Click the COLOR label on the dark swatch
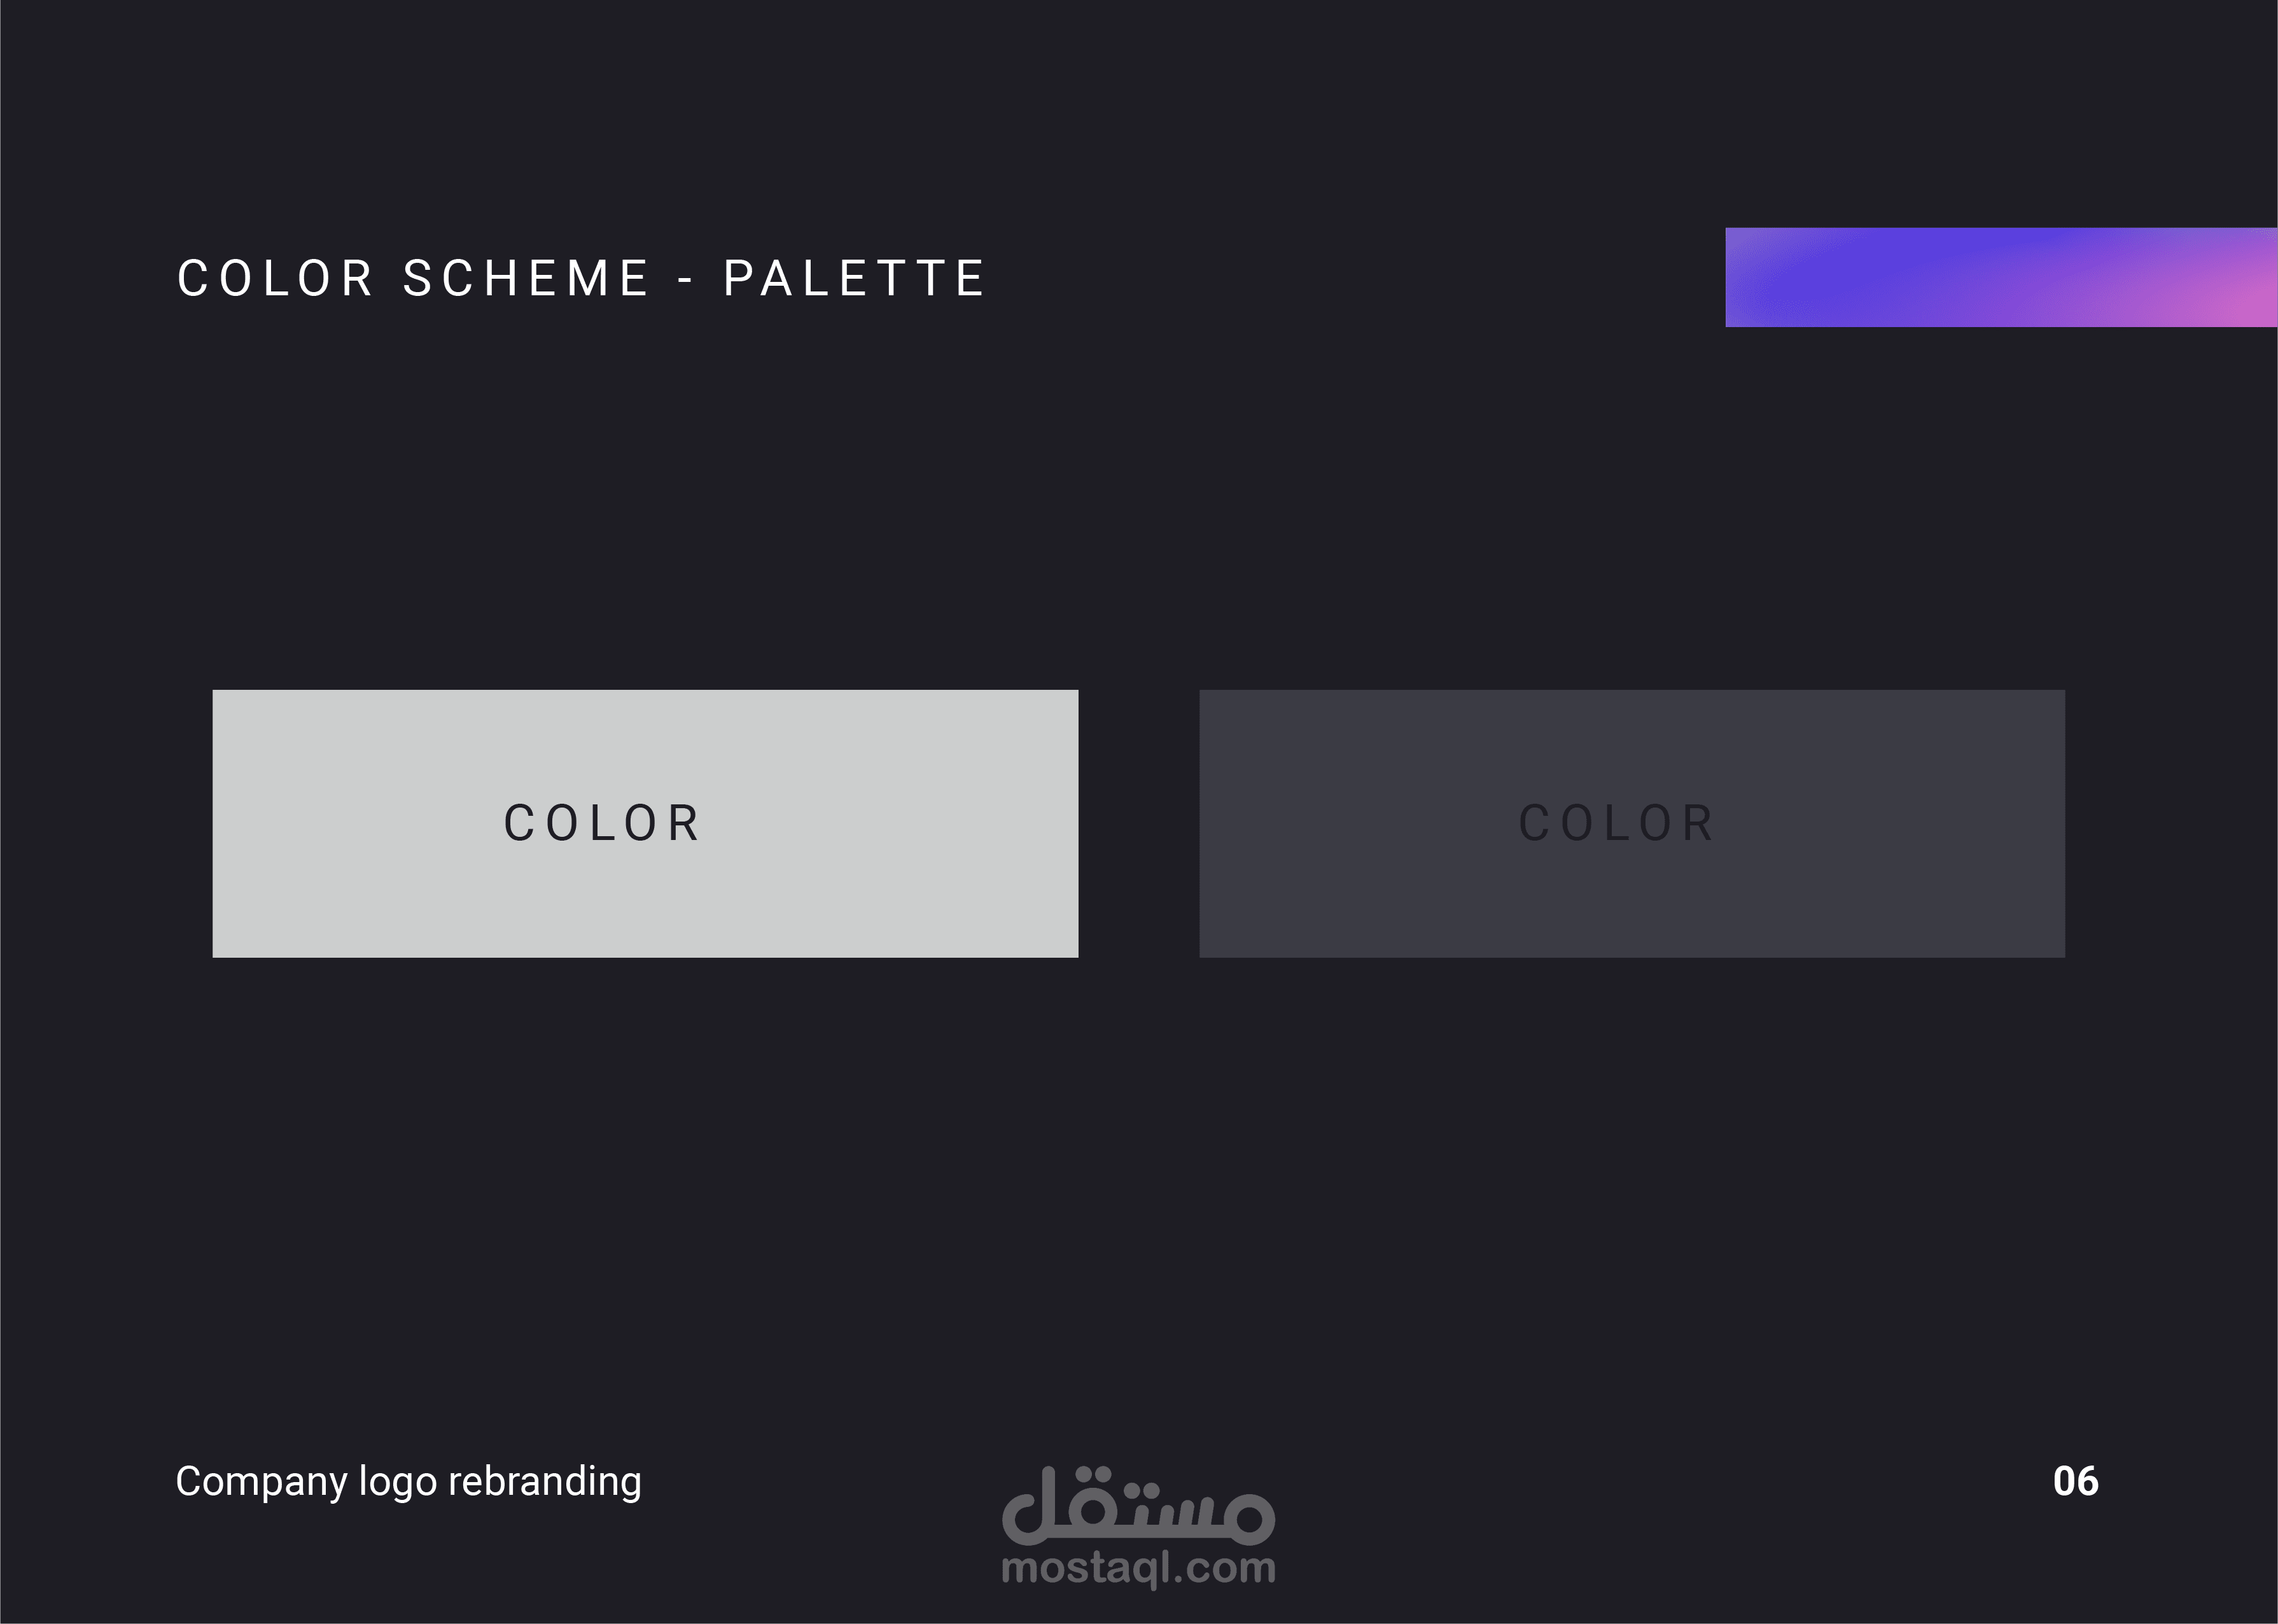 point(1617,824)
